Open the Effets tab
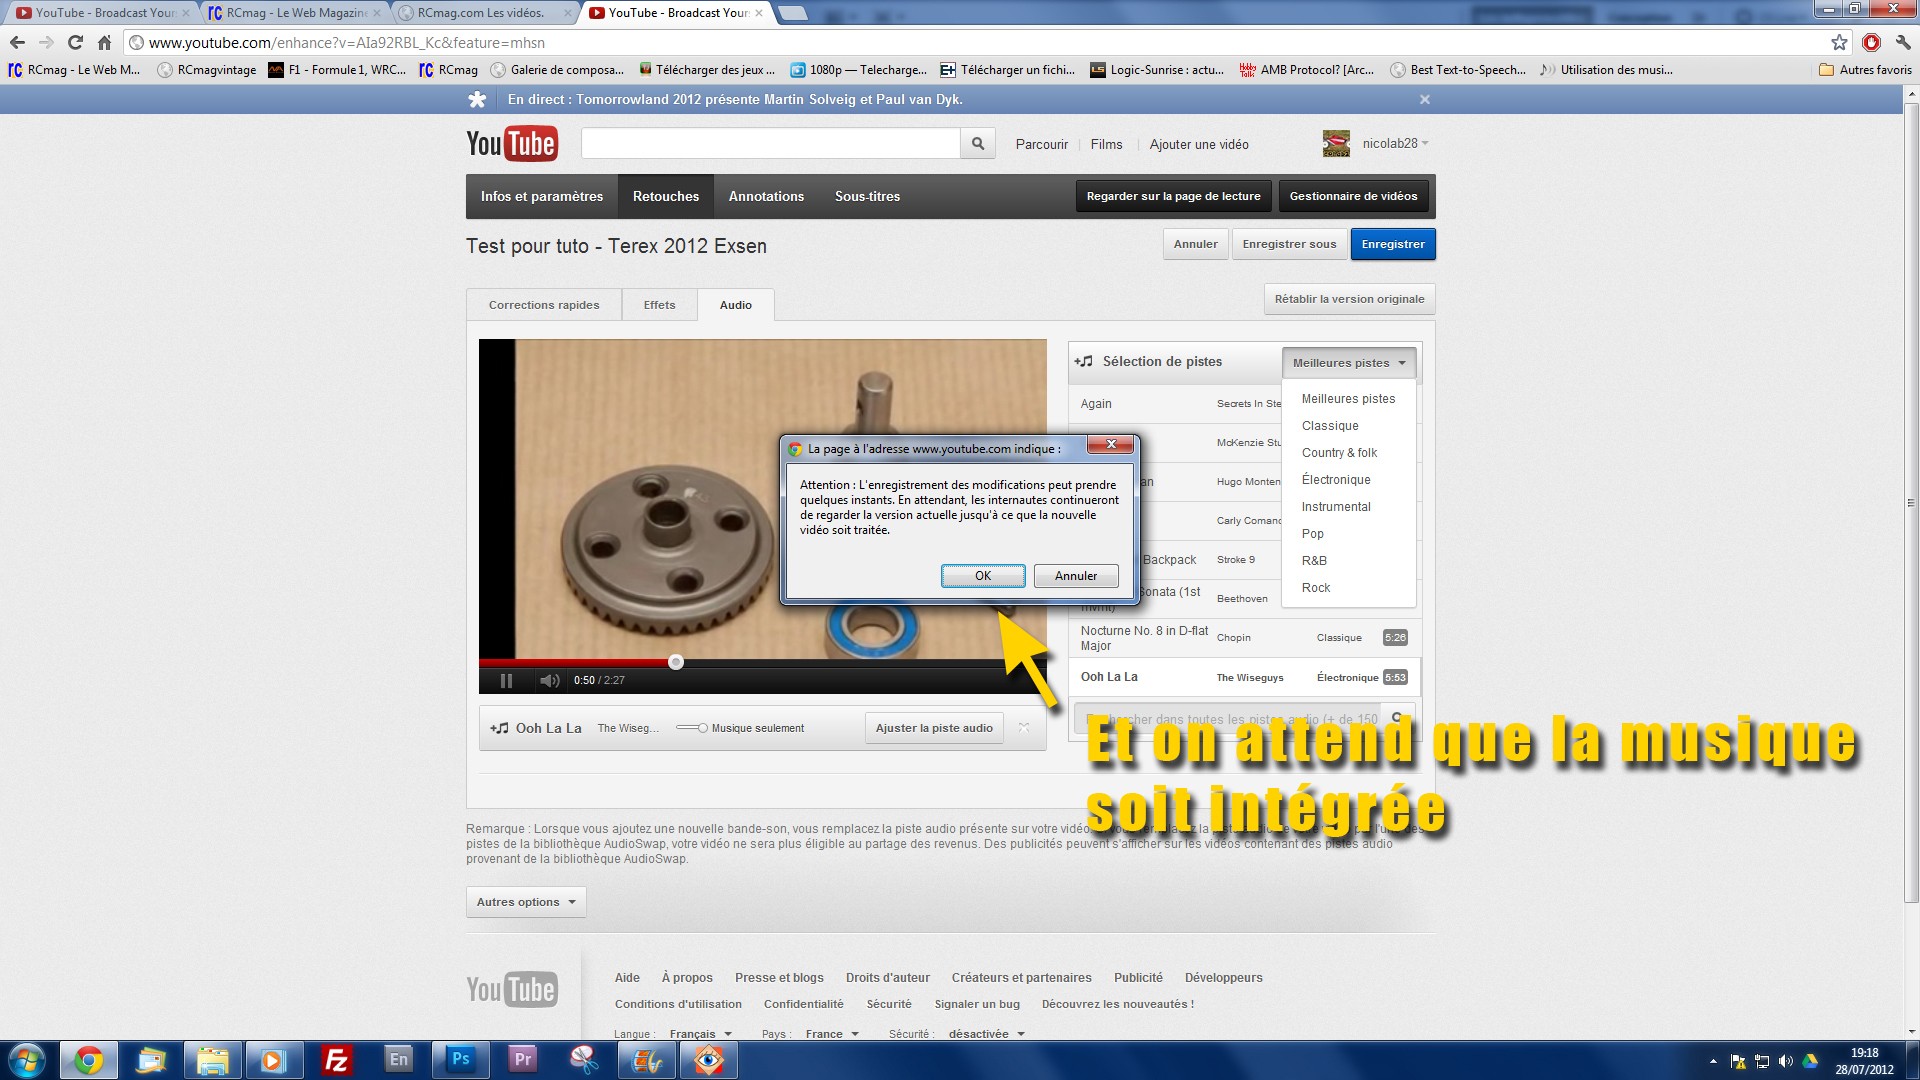 [659, 305]
